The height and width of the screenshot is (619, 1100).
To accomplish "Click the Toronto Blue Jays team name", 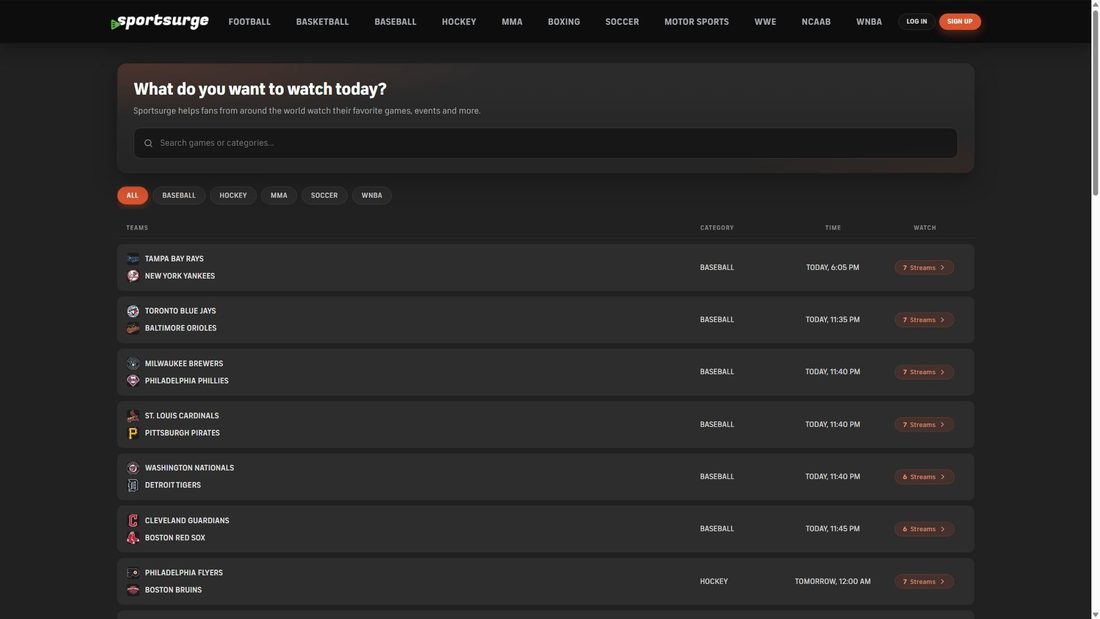I will tap(180, 311).
